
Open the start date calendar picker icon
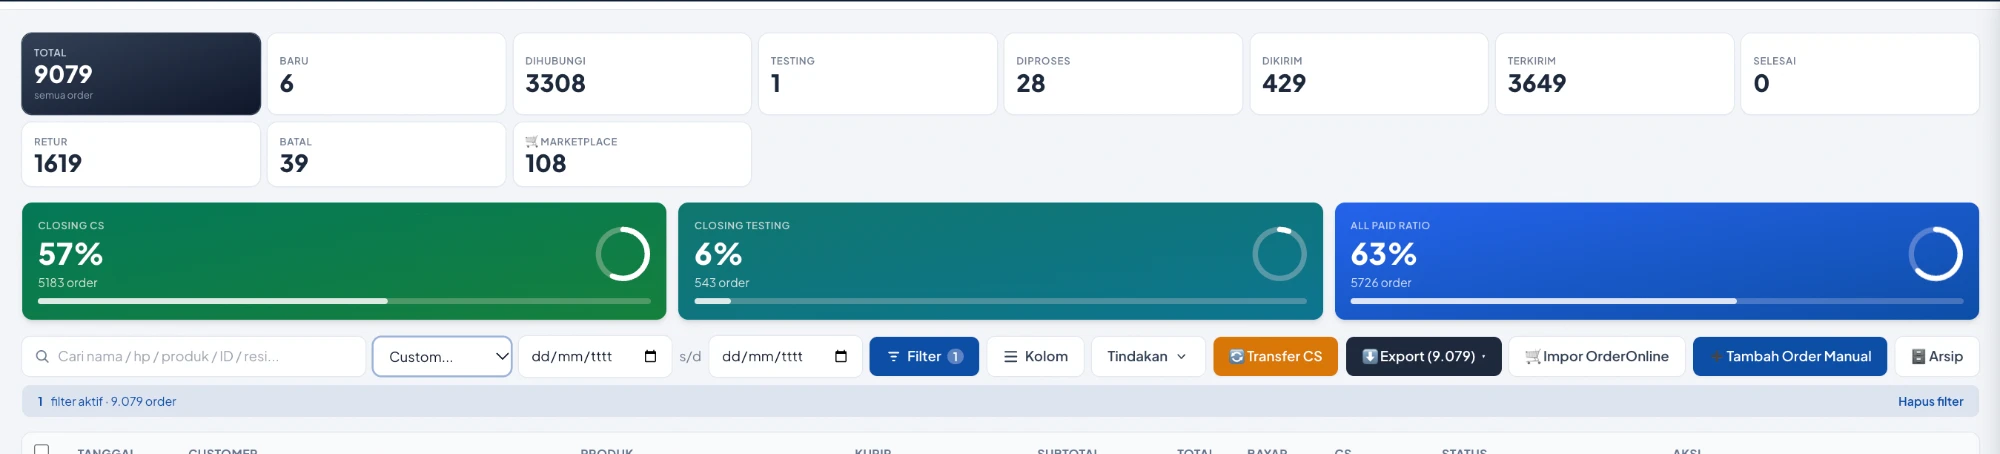[651, 357]
